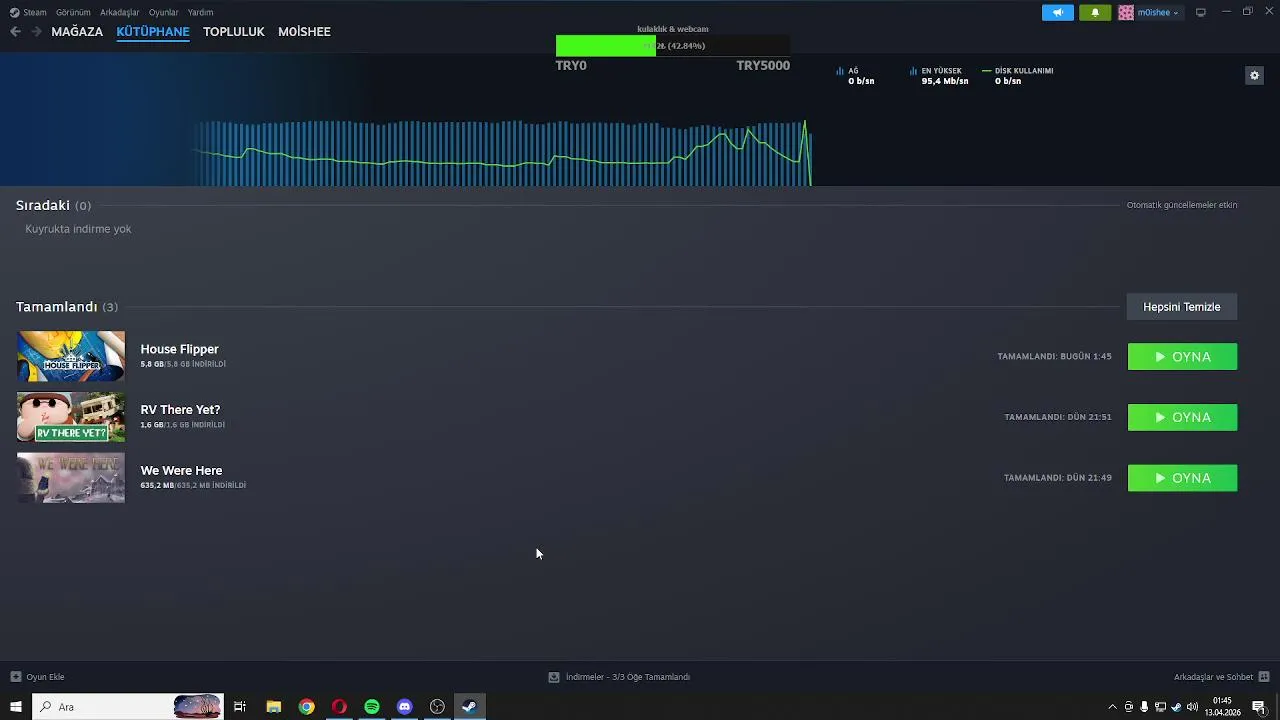Switch to the MAĞAZA tab
This screenshot has width=1280, height=720.
pos(77,32)
